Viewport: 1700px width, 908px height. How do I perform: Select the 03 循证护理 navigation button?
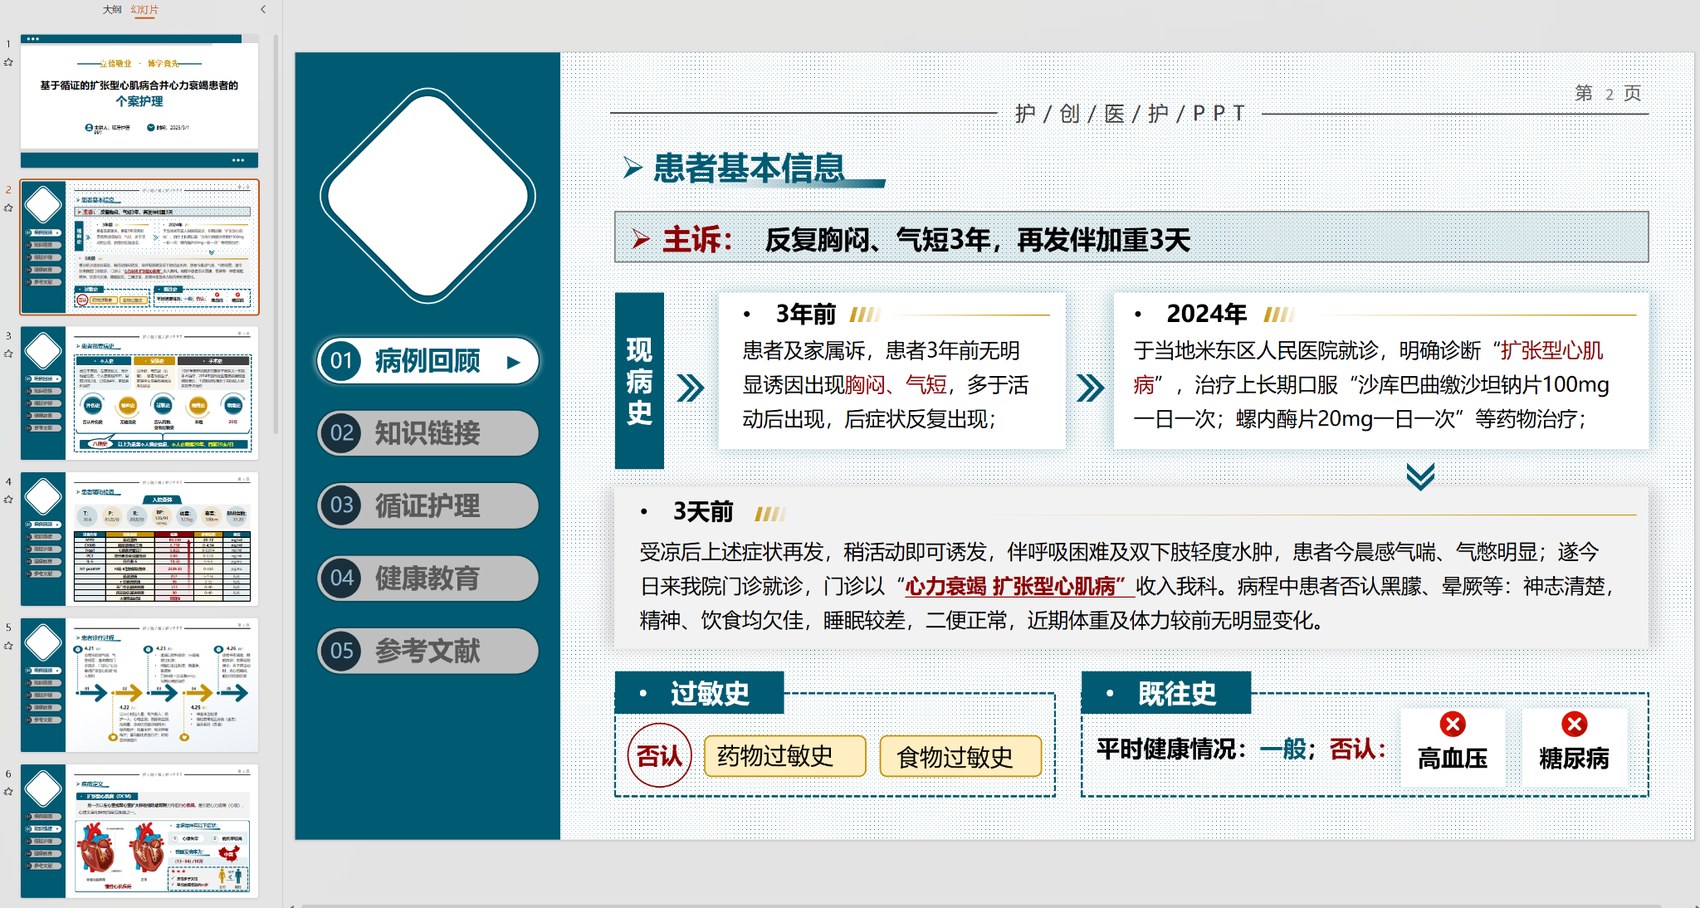point(428,506)
